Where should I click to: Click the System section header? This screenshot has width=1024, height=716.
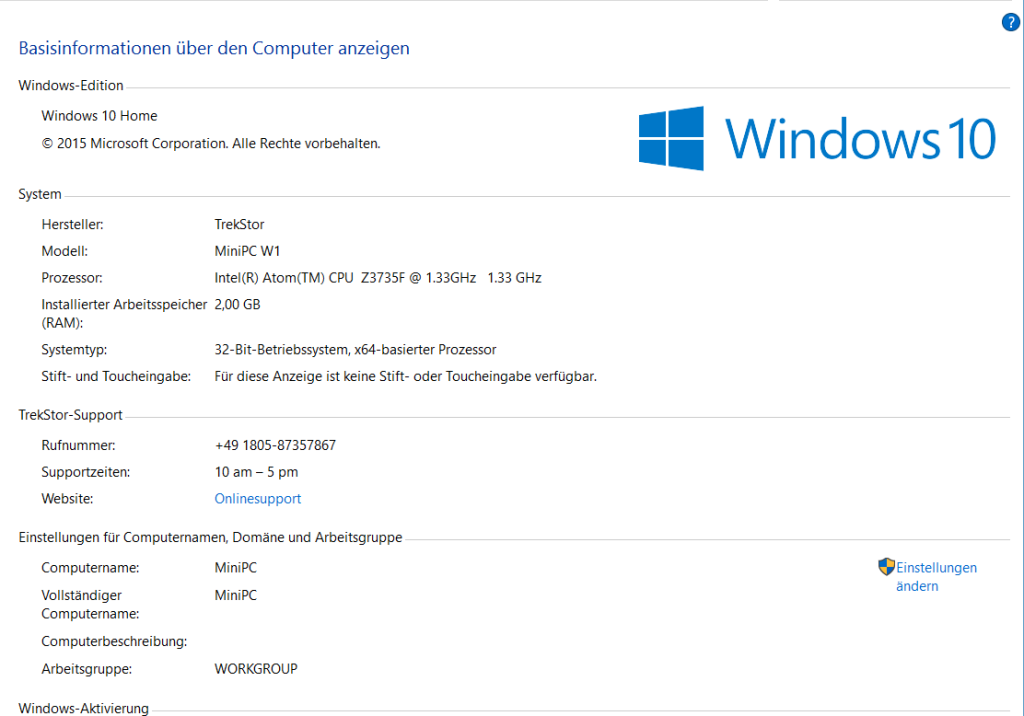(x=40, y=194)
